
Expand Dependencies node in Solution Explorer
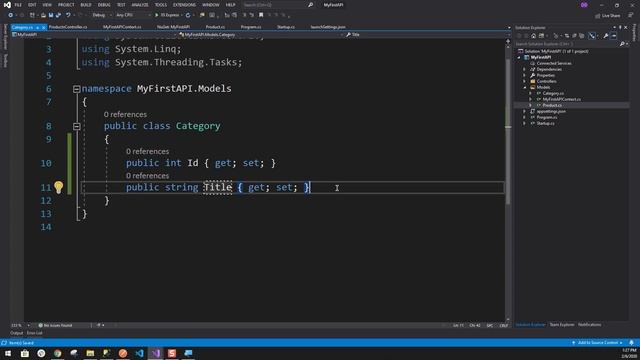[524, 69]
